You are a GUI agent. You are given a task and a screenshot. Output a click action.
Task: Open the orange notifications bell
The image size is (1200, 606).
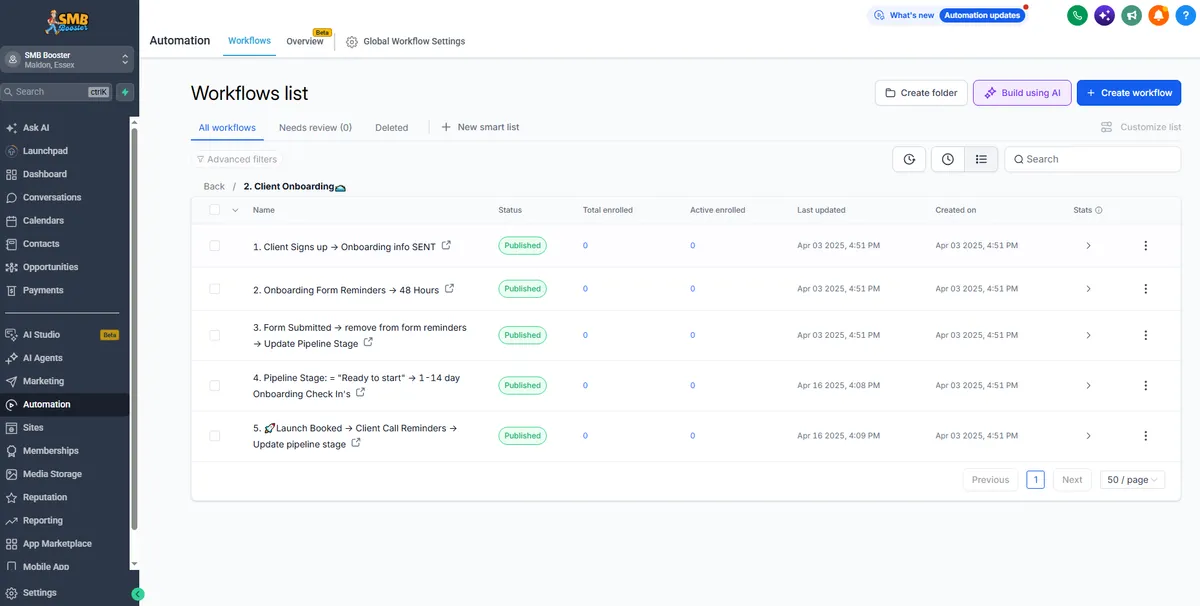(1158, 15)
